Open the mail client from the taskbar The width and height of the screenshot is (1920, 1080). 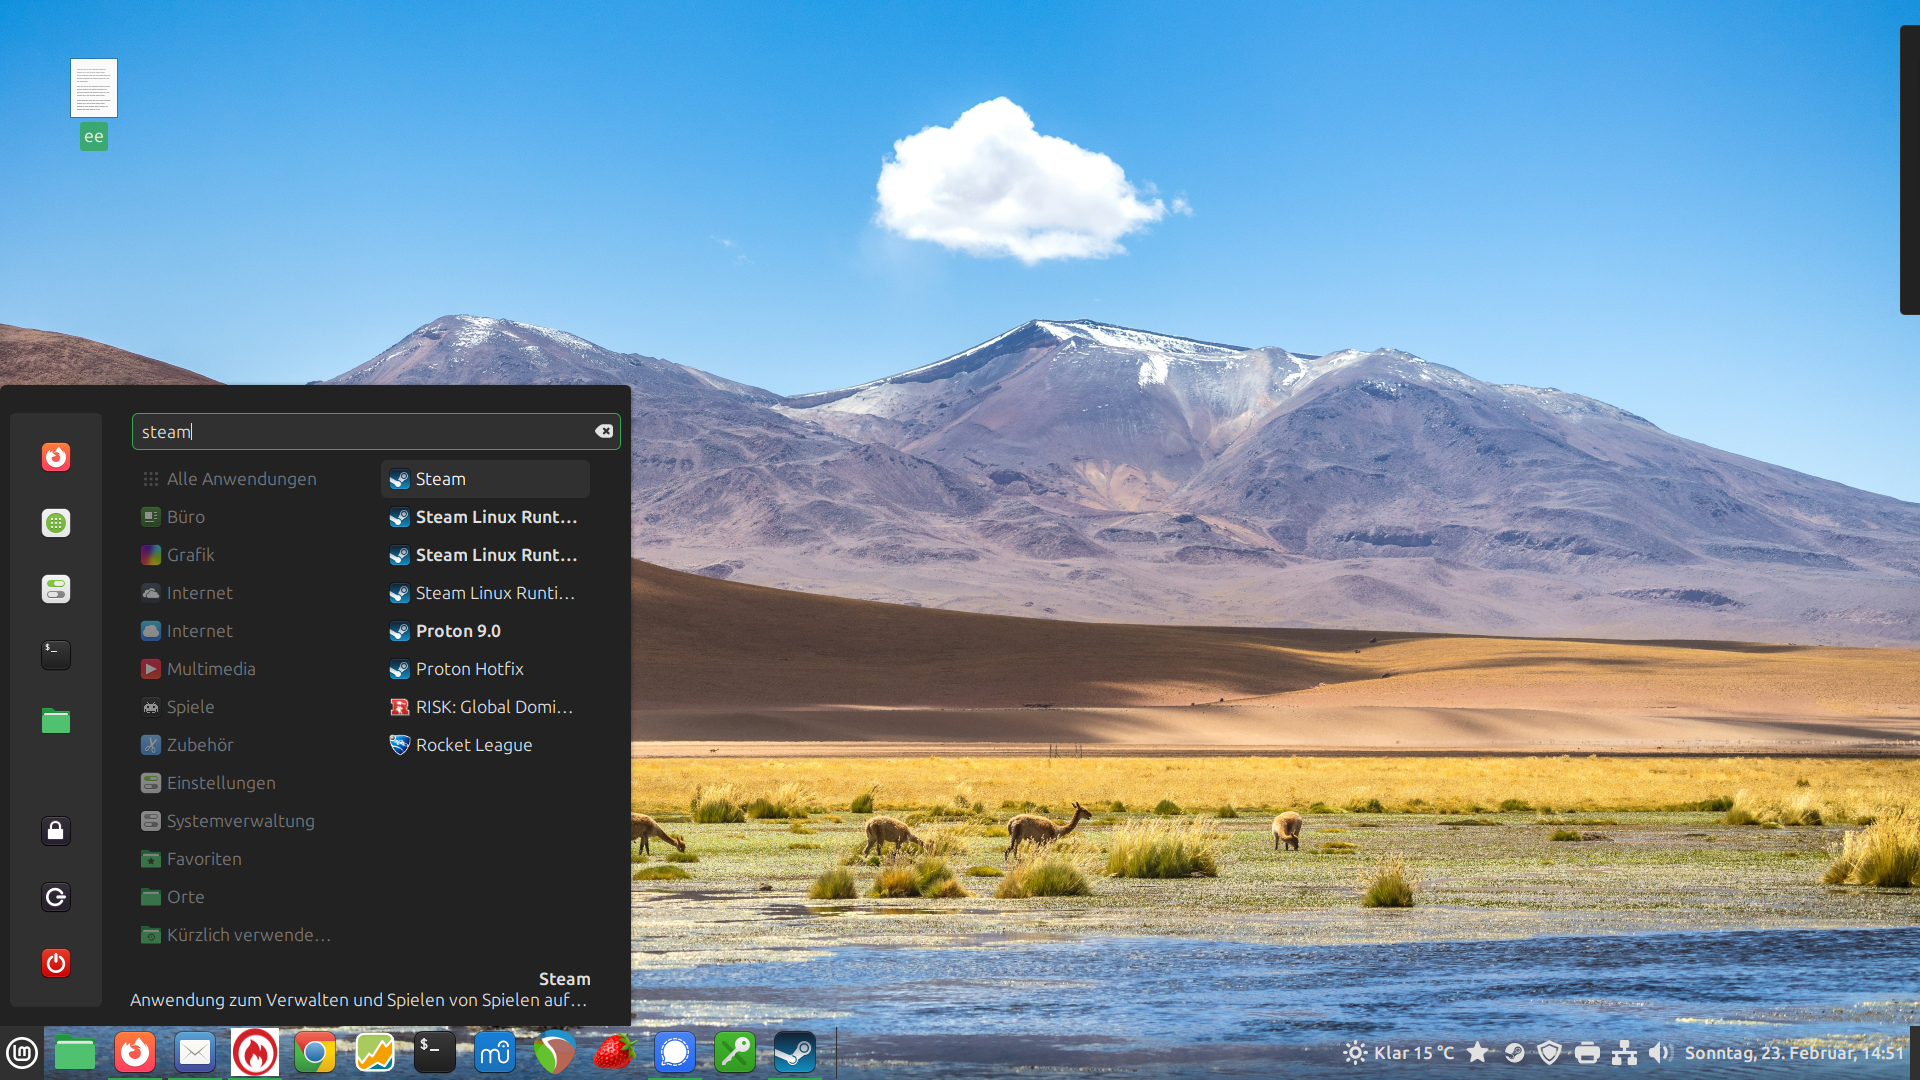pos(195,1052)
